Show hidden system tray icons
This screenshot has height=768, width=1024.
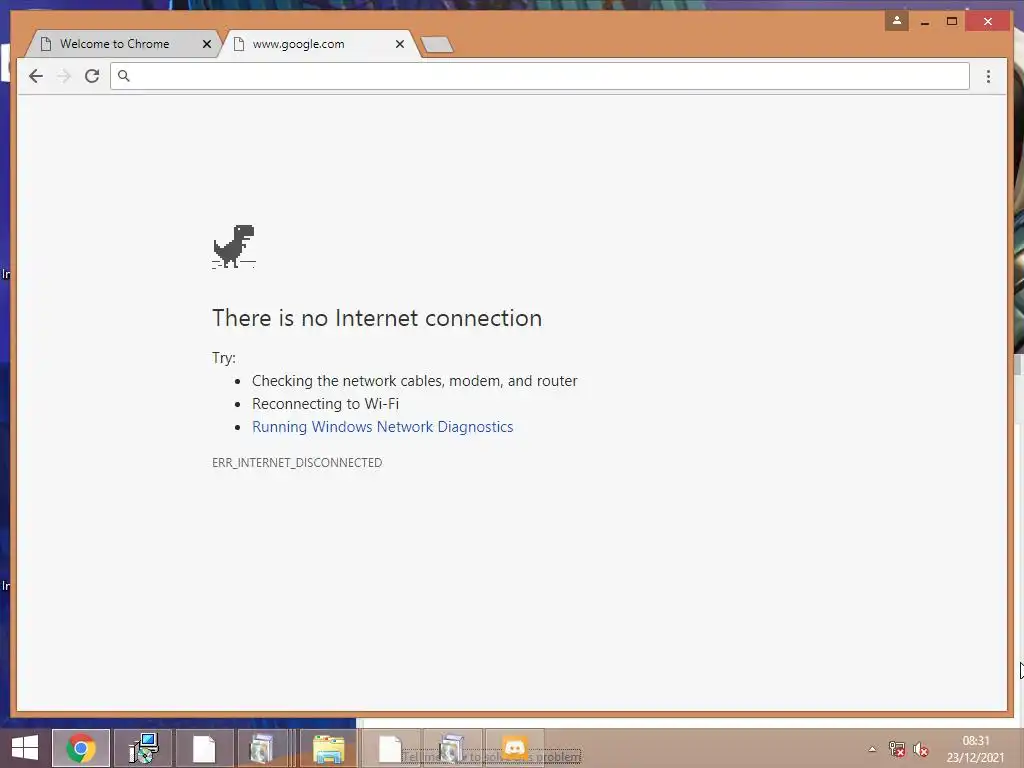pos(872,749)
